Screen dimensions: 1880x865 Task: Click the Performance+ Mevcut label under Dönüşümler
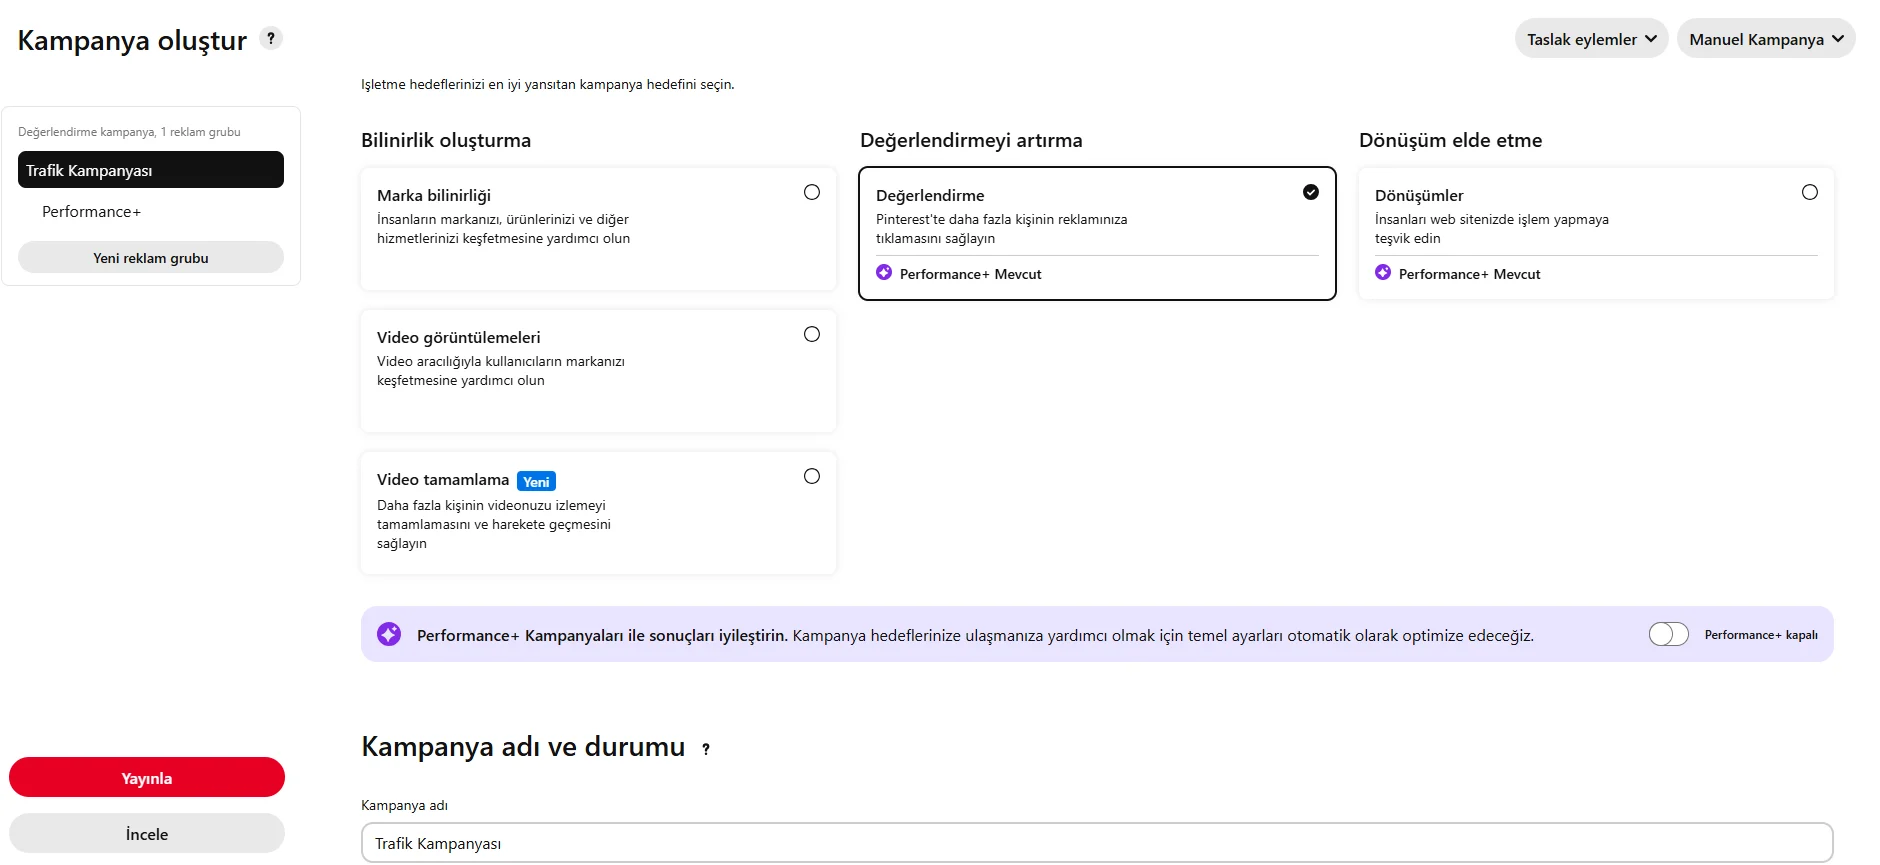(1469, 274)
